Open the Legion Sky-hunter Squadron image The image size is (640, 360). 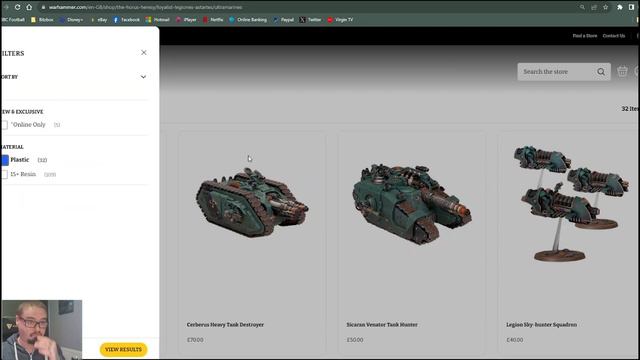coord(571,203)
